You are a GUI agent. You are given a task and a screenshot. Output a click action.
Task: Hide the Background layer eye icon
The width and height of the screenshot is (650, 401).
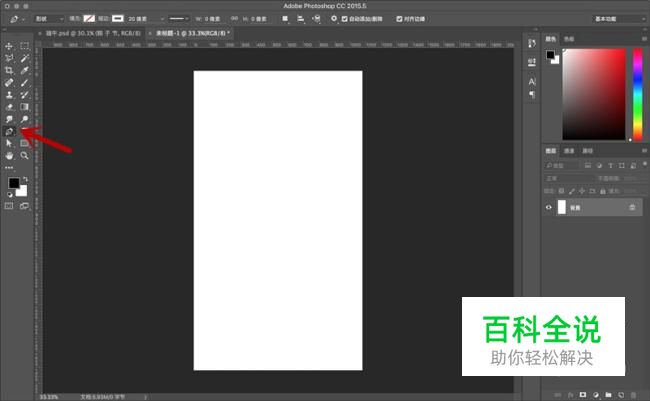click(x=549, y=207)
